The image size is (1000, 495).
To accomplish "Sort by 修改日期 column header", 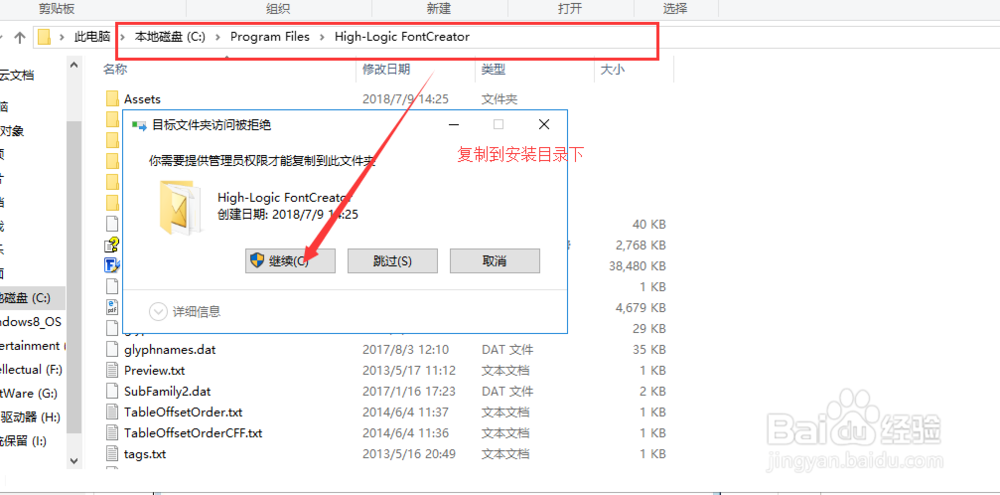I will coord(386,69).
